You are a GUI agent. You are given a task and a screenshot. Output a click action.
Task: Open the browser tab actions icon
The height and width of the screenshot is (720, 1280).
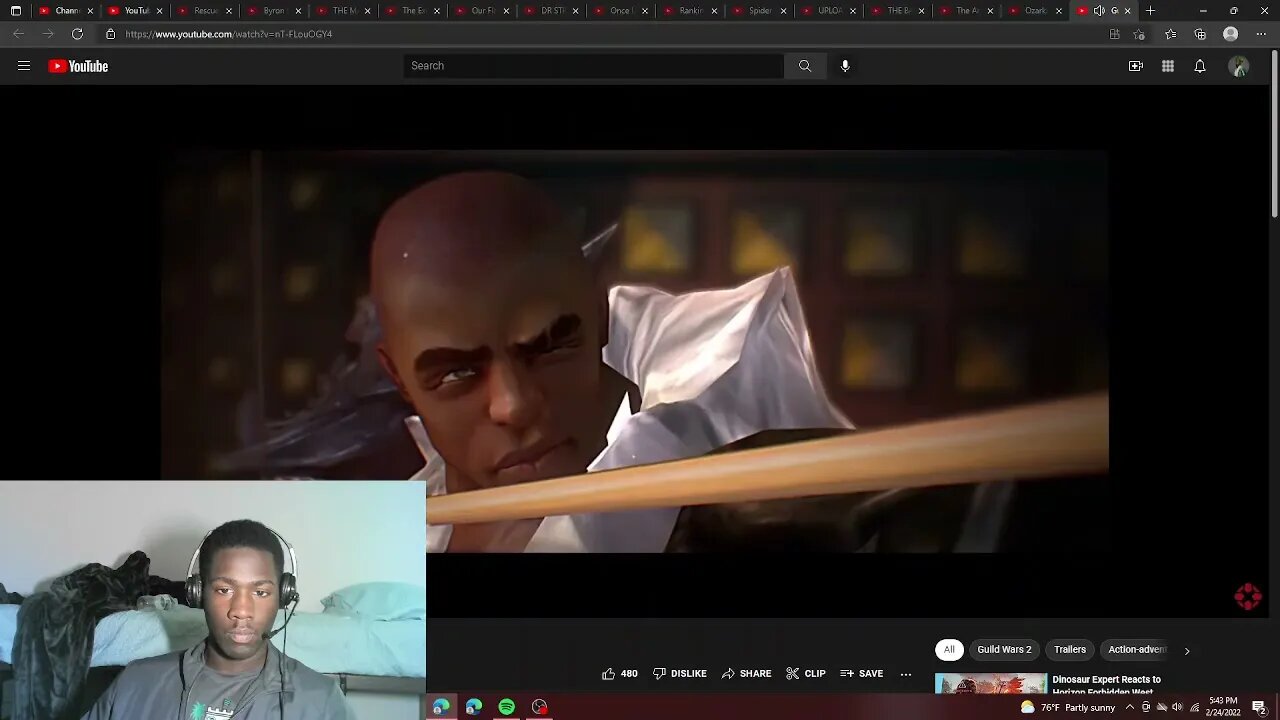point(15,11)
